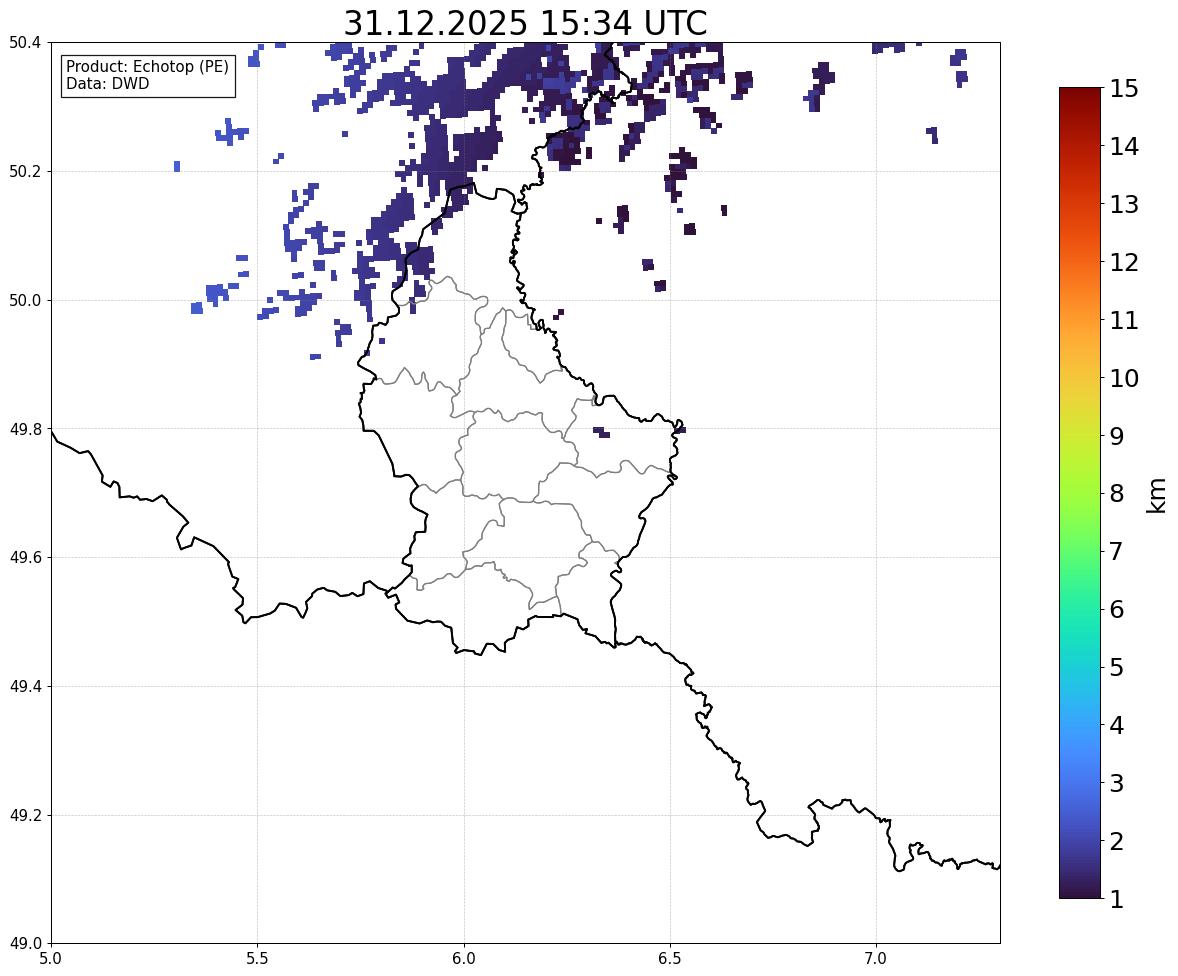Click the colorbar tick label '2'
The width and height of the screenshot is (1178, 976).
[x=1117, y=841]
